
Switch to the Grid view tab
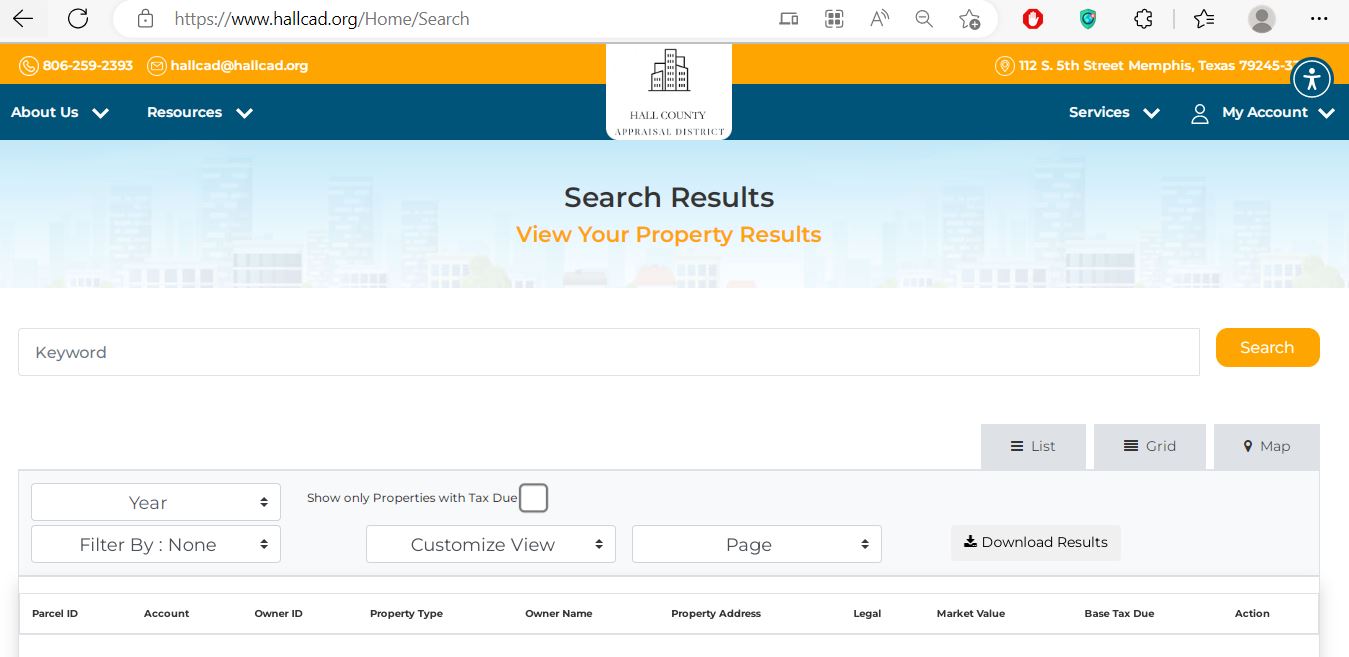[x=1149, y=447]
